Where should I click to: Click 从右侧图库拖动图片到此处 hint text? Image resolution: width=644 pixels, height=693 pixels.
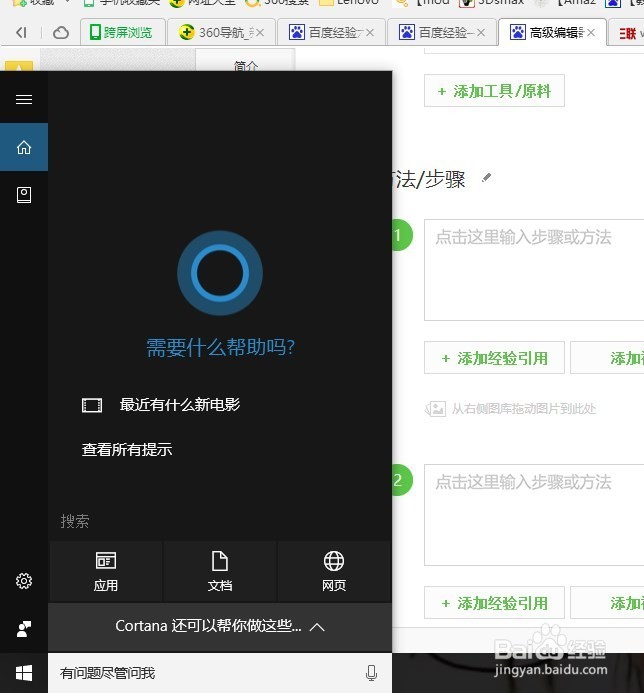click(524, 409)
